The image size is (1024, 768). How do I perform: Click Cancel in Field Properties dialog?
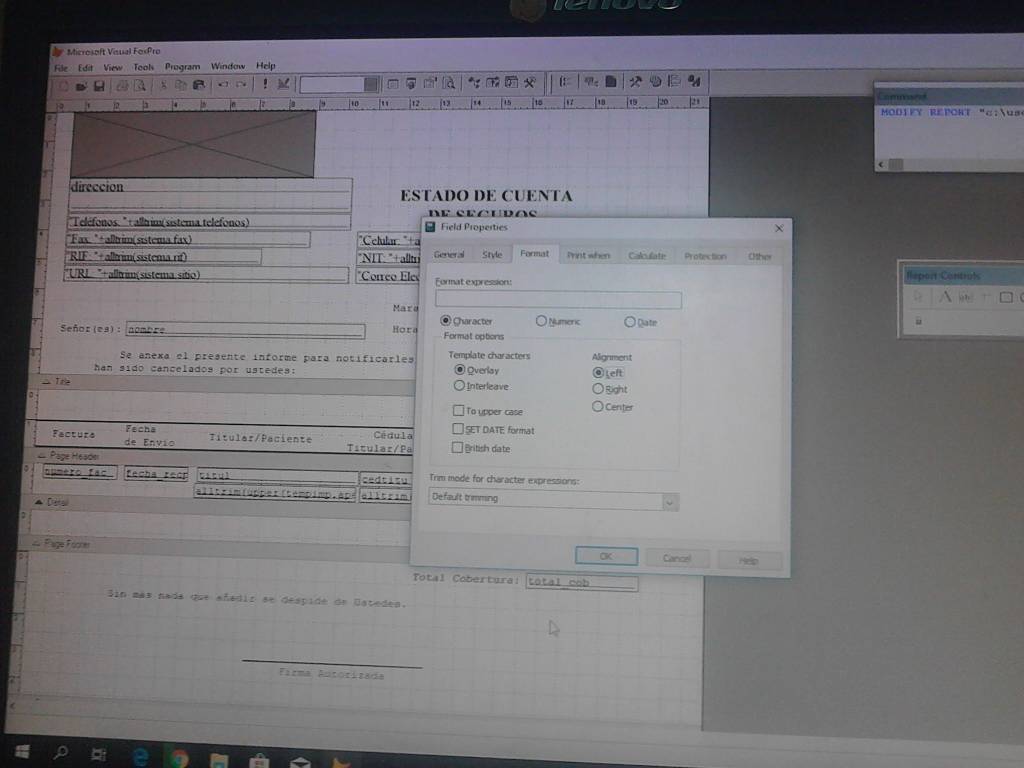[x=677, y=558]
